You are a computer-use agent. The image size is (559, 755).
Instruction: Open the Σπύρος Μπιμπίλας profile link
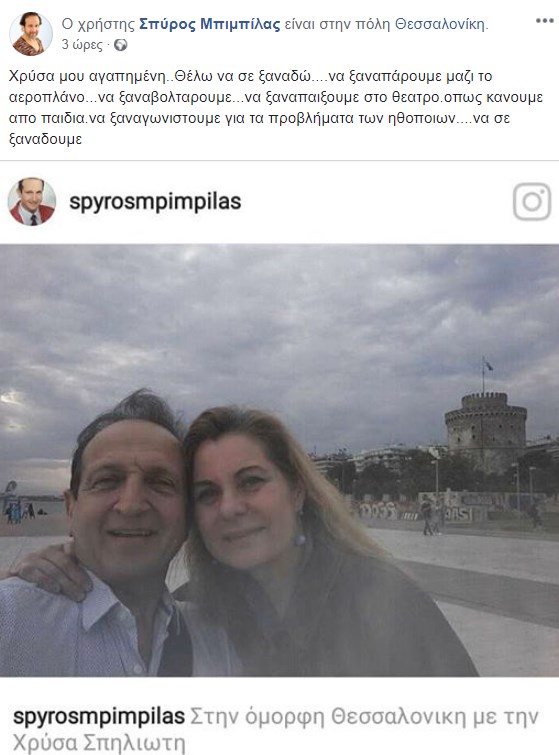coord(209,24)
